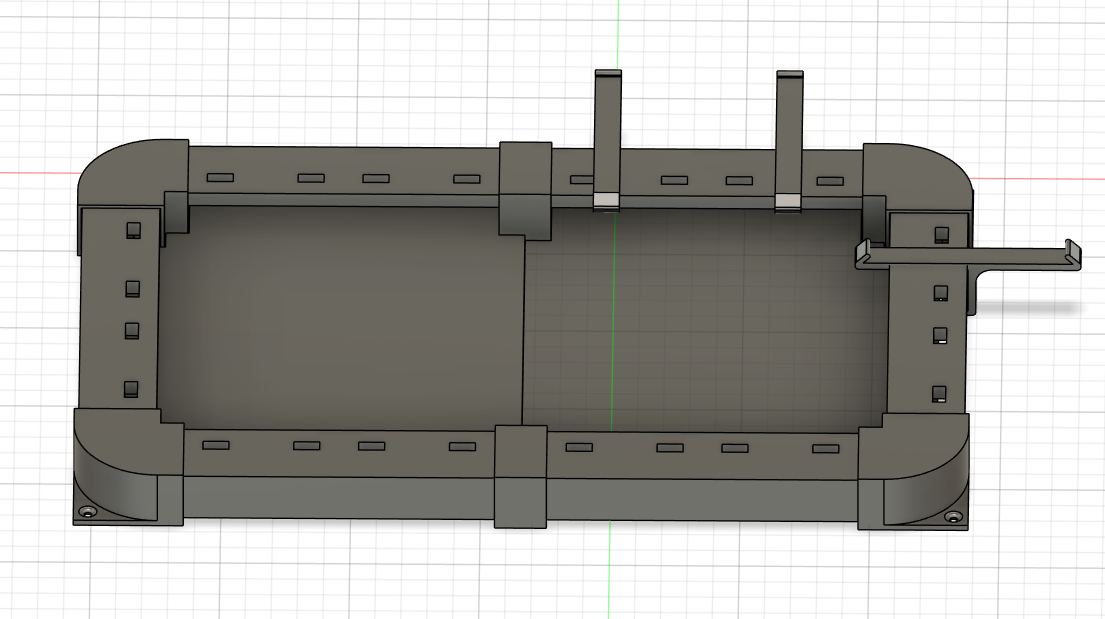The width and height of the screenshot is (1105, 619).
Task: Select the top center connector block
Action: [525, 189]
